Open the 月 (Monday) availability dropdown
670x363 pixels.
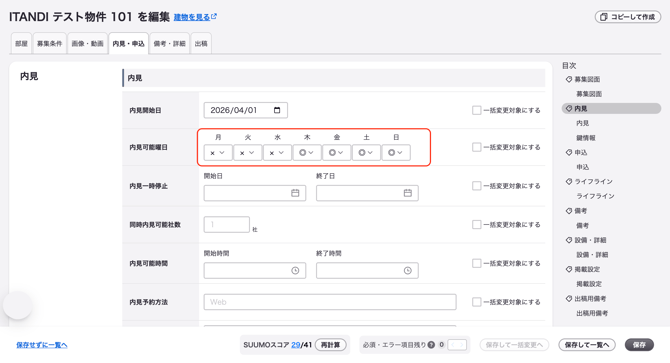coord(218,152)
